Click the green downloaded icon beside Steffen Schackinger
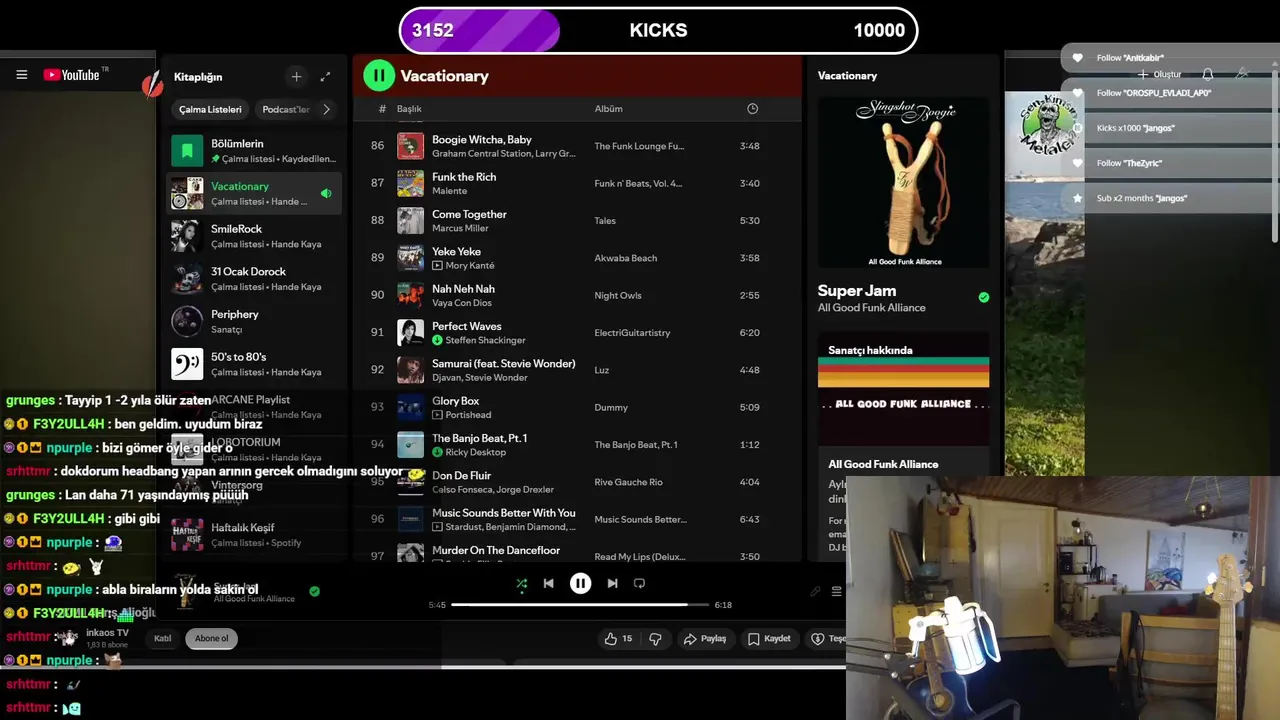1280x720 pixels. pos(437,340)
